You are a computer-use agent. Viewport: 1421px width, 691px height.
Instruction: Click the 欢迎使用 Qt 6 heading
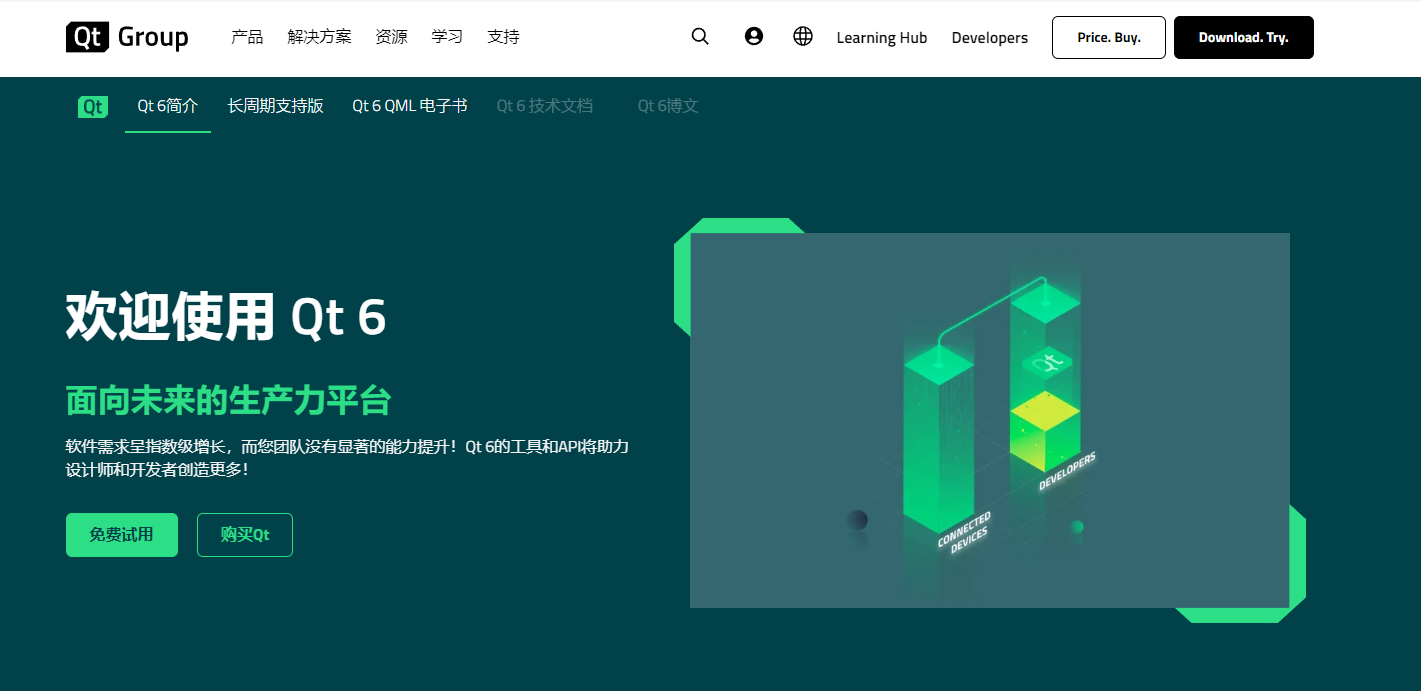226,317
